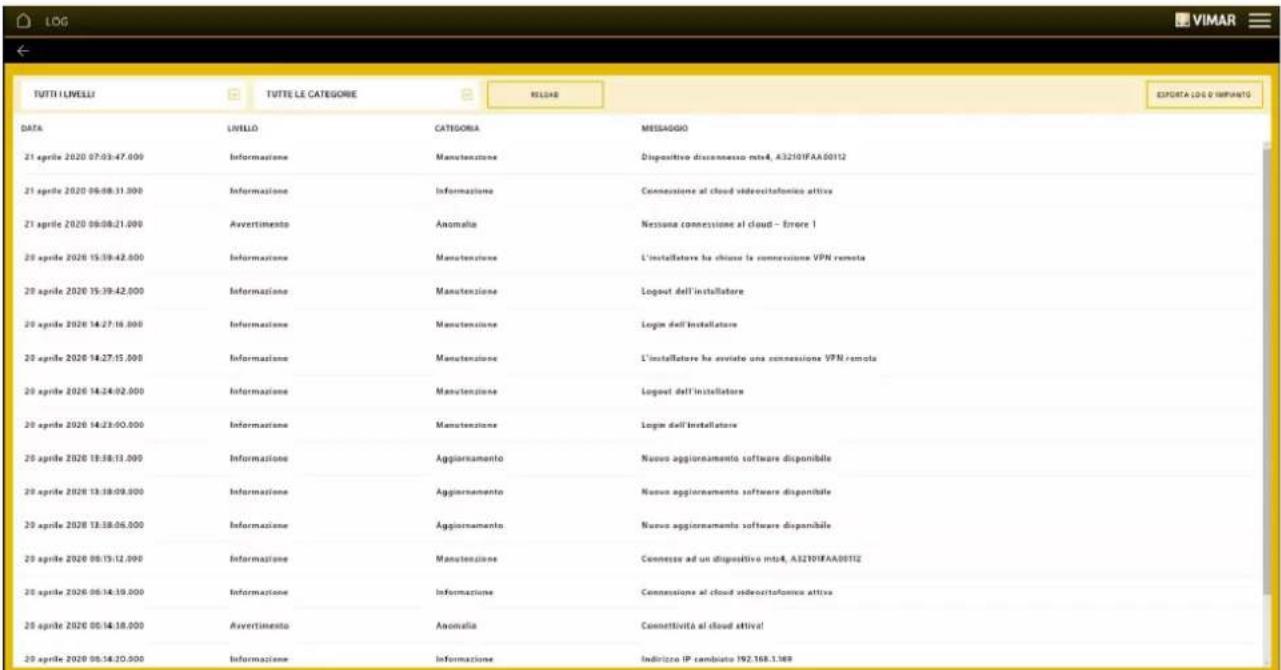This screenshot has width=1281, height=670.
Task: Click the ESPORTA LOG D'IMPIANTO button
Action: [1205, 94]
